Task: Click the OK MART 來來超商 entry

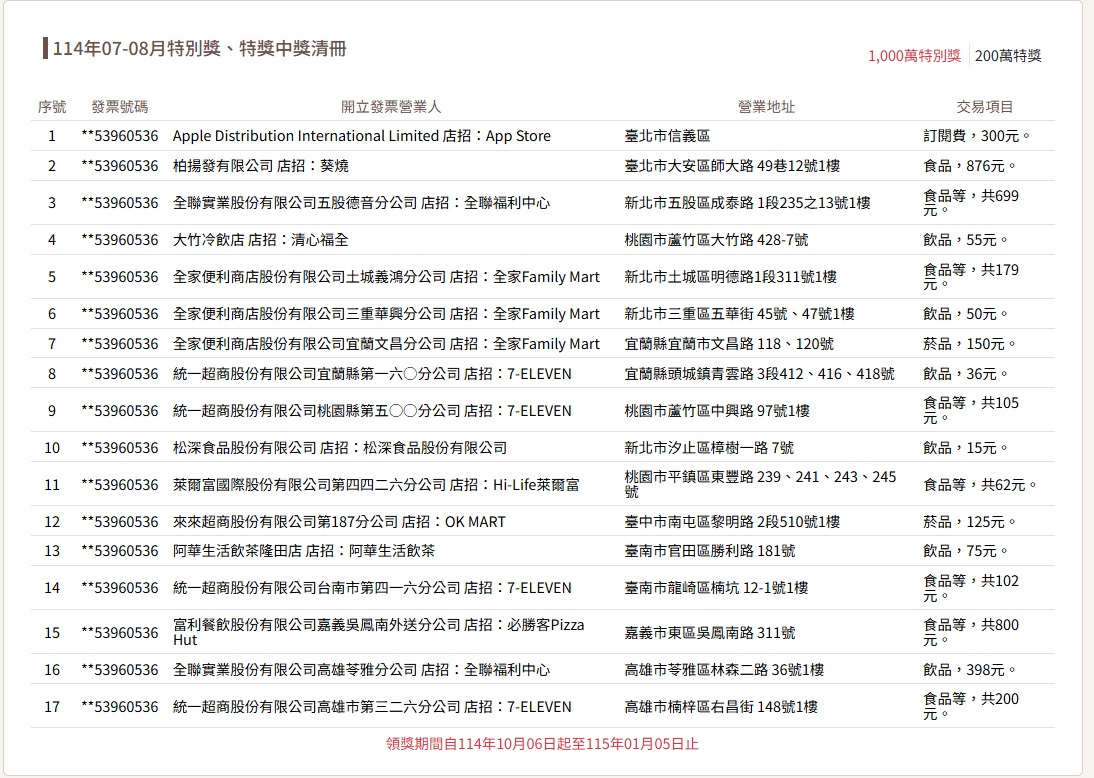Action: point(339,522)
